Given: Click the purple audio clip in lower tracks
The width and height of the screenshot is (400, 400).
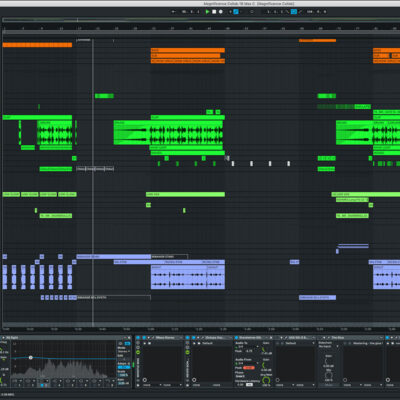Looking at the screenshot, I should [188, 277].
